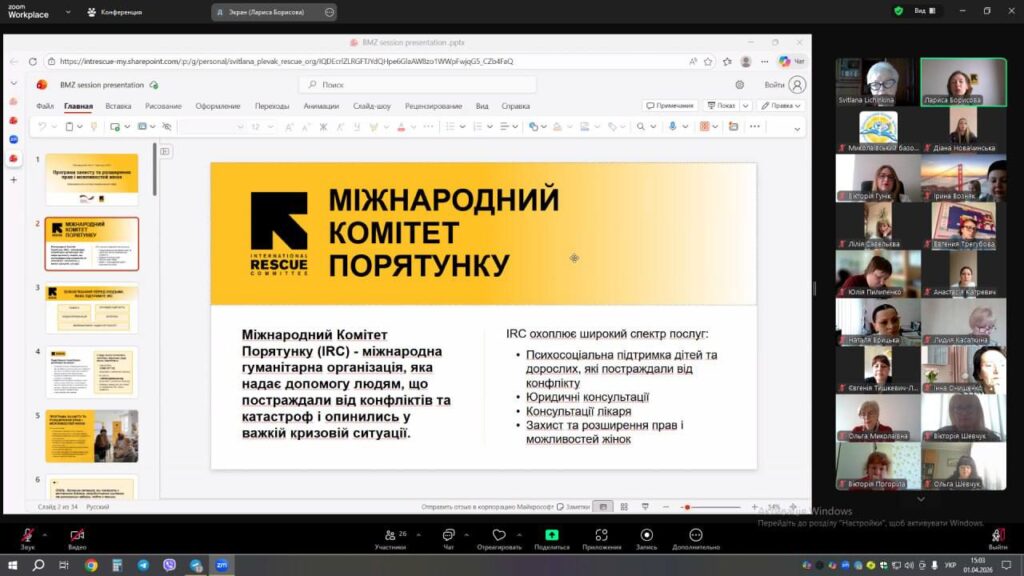This screenshot has width=1024, height=576.
Task: Toggle the Заметки notes pane
Action: click(x=573, y=507)
